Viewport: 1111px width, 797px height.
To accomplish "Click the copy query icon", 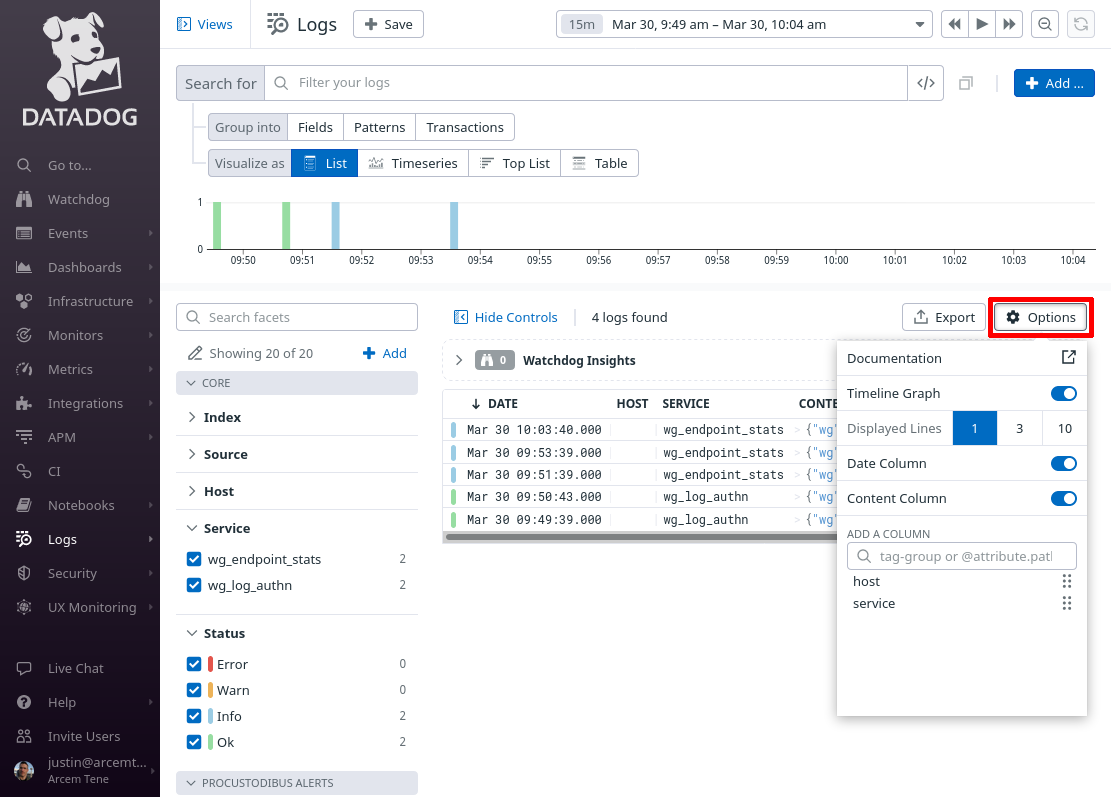I will pyautogui.click(x=965, y=84).
